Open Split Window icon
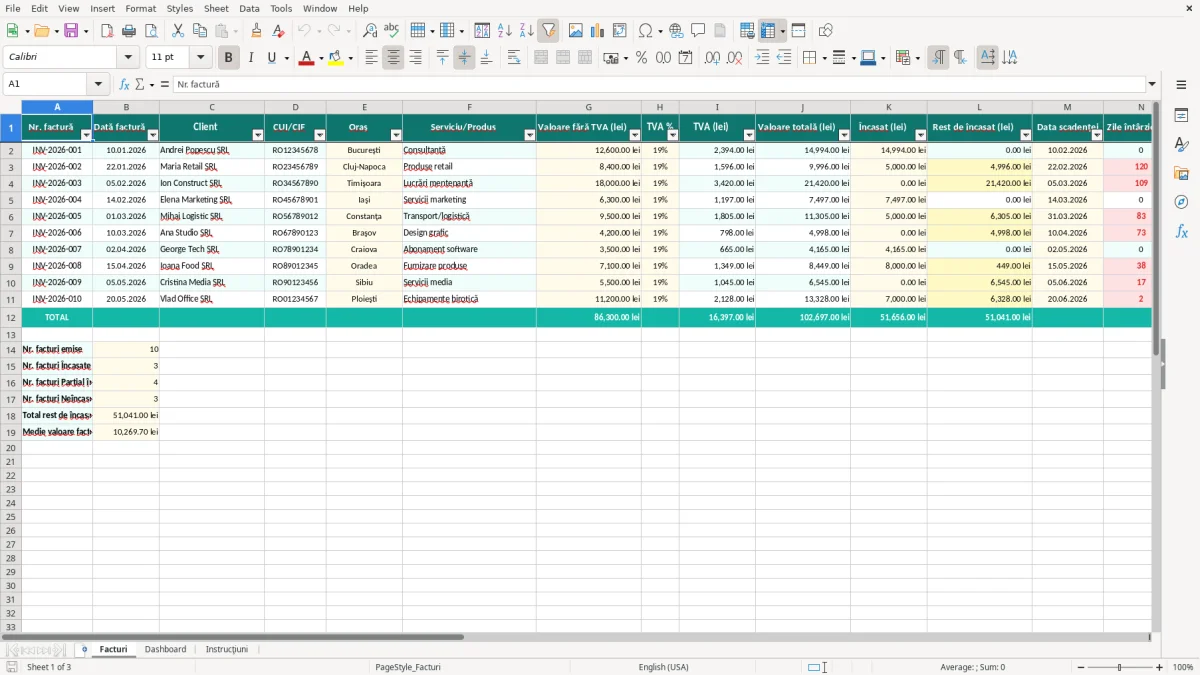 [799, 31]
